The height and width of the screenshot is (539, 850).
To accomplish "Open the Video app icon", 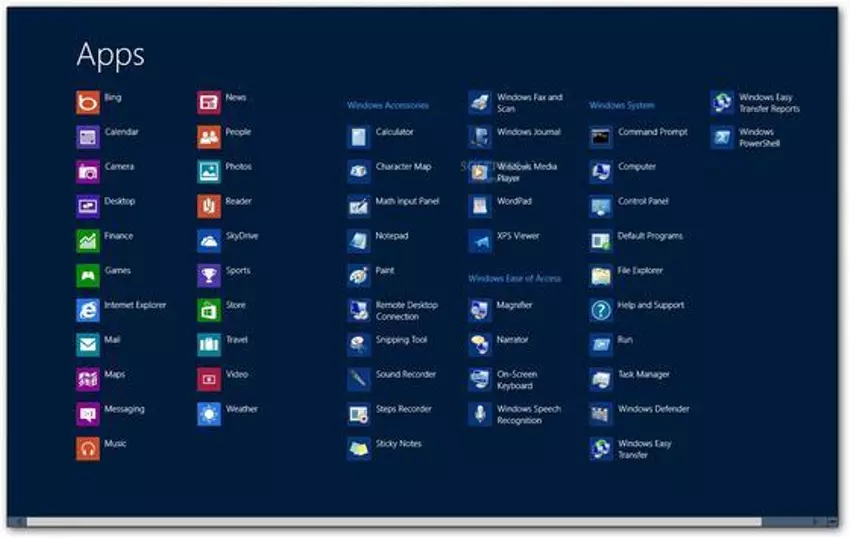I will 209,380.
